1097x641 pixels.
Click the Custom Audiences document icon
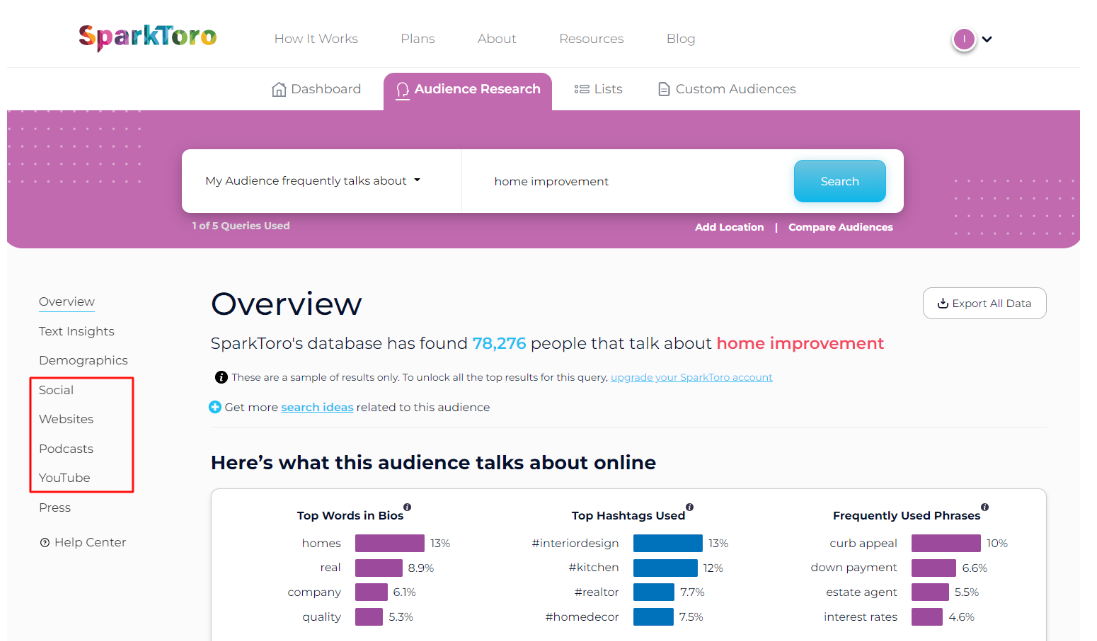tap(664, 89)
